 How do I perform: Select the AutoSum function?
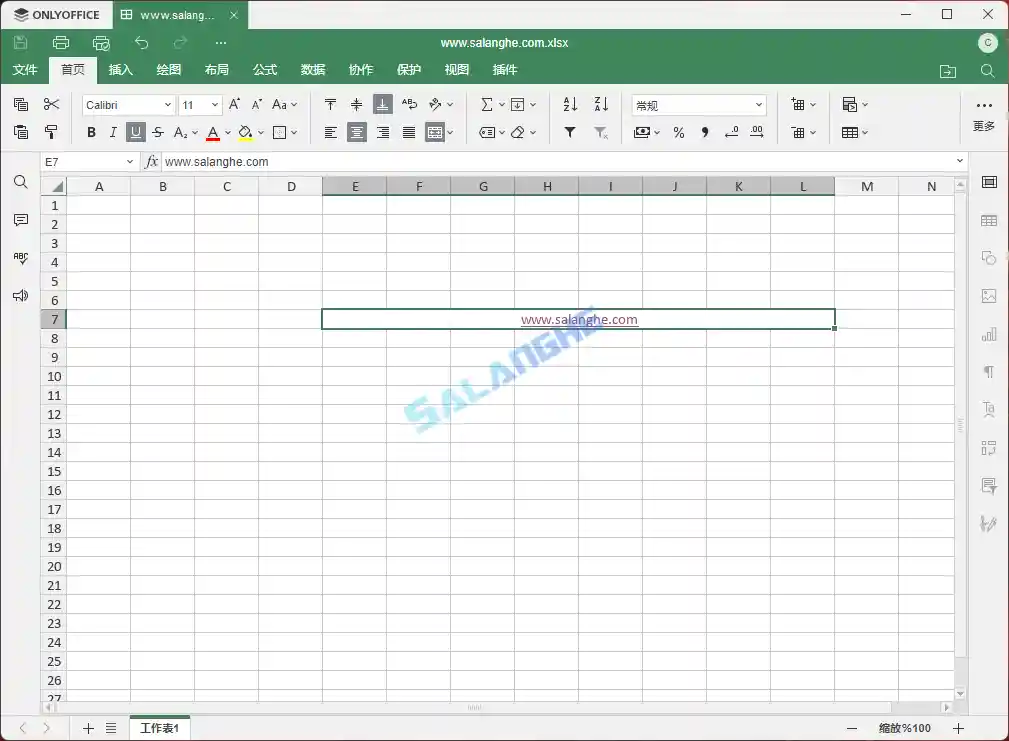coord(487,104)
